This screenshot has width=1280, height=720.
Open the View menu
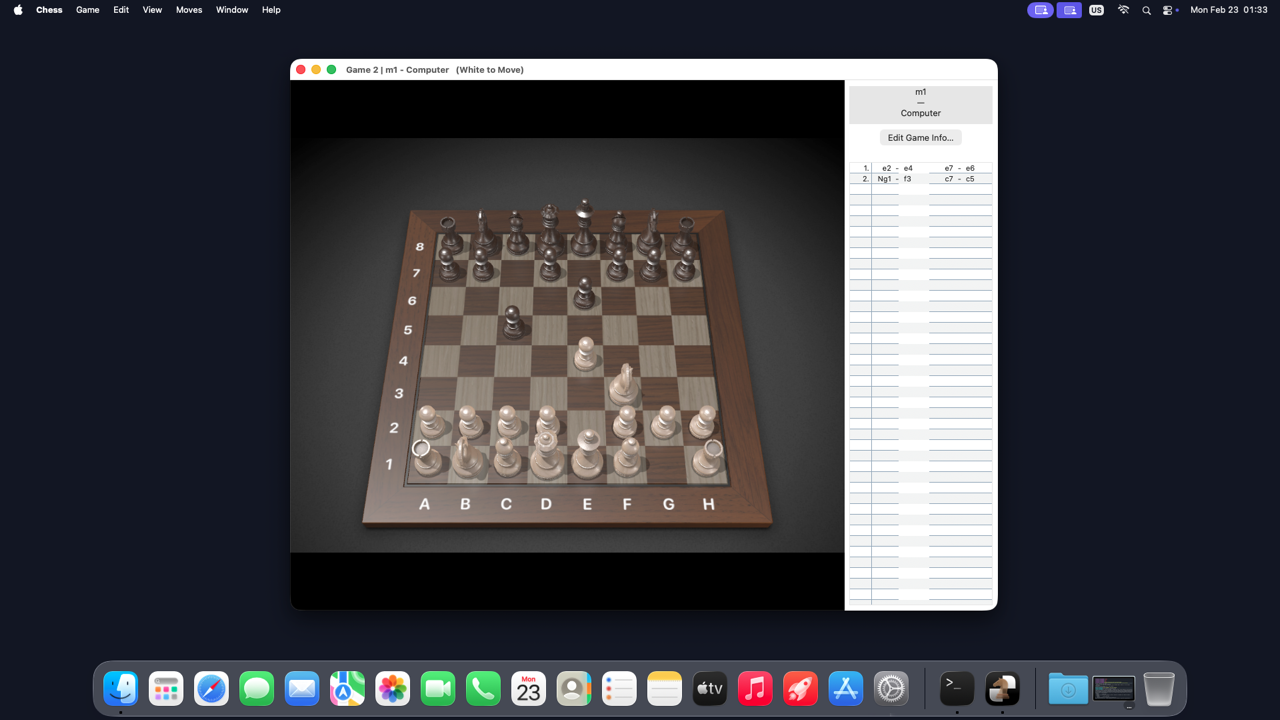pyautogui.click(x=152, y=10)
